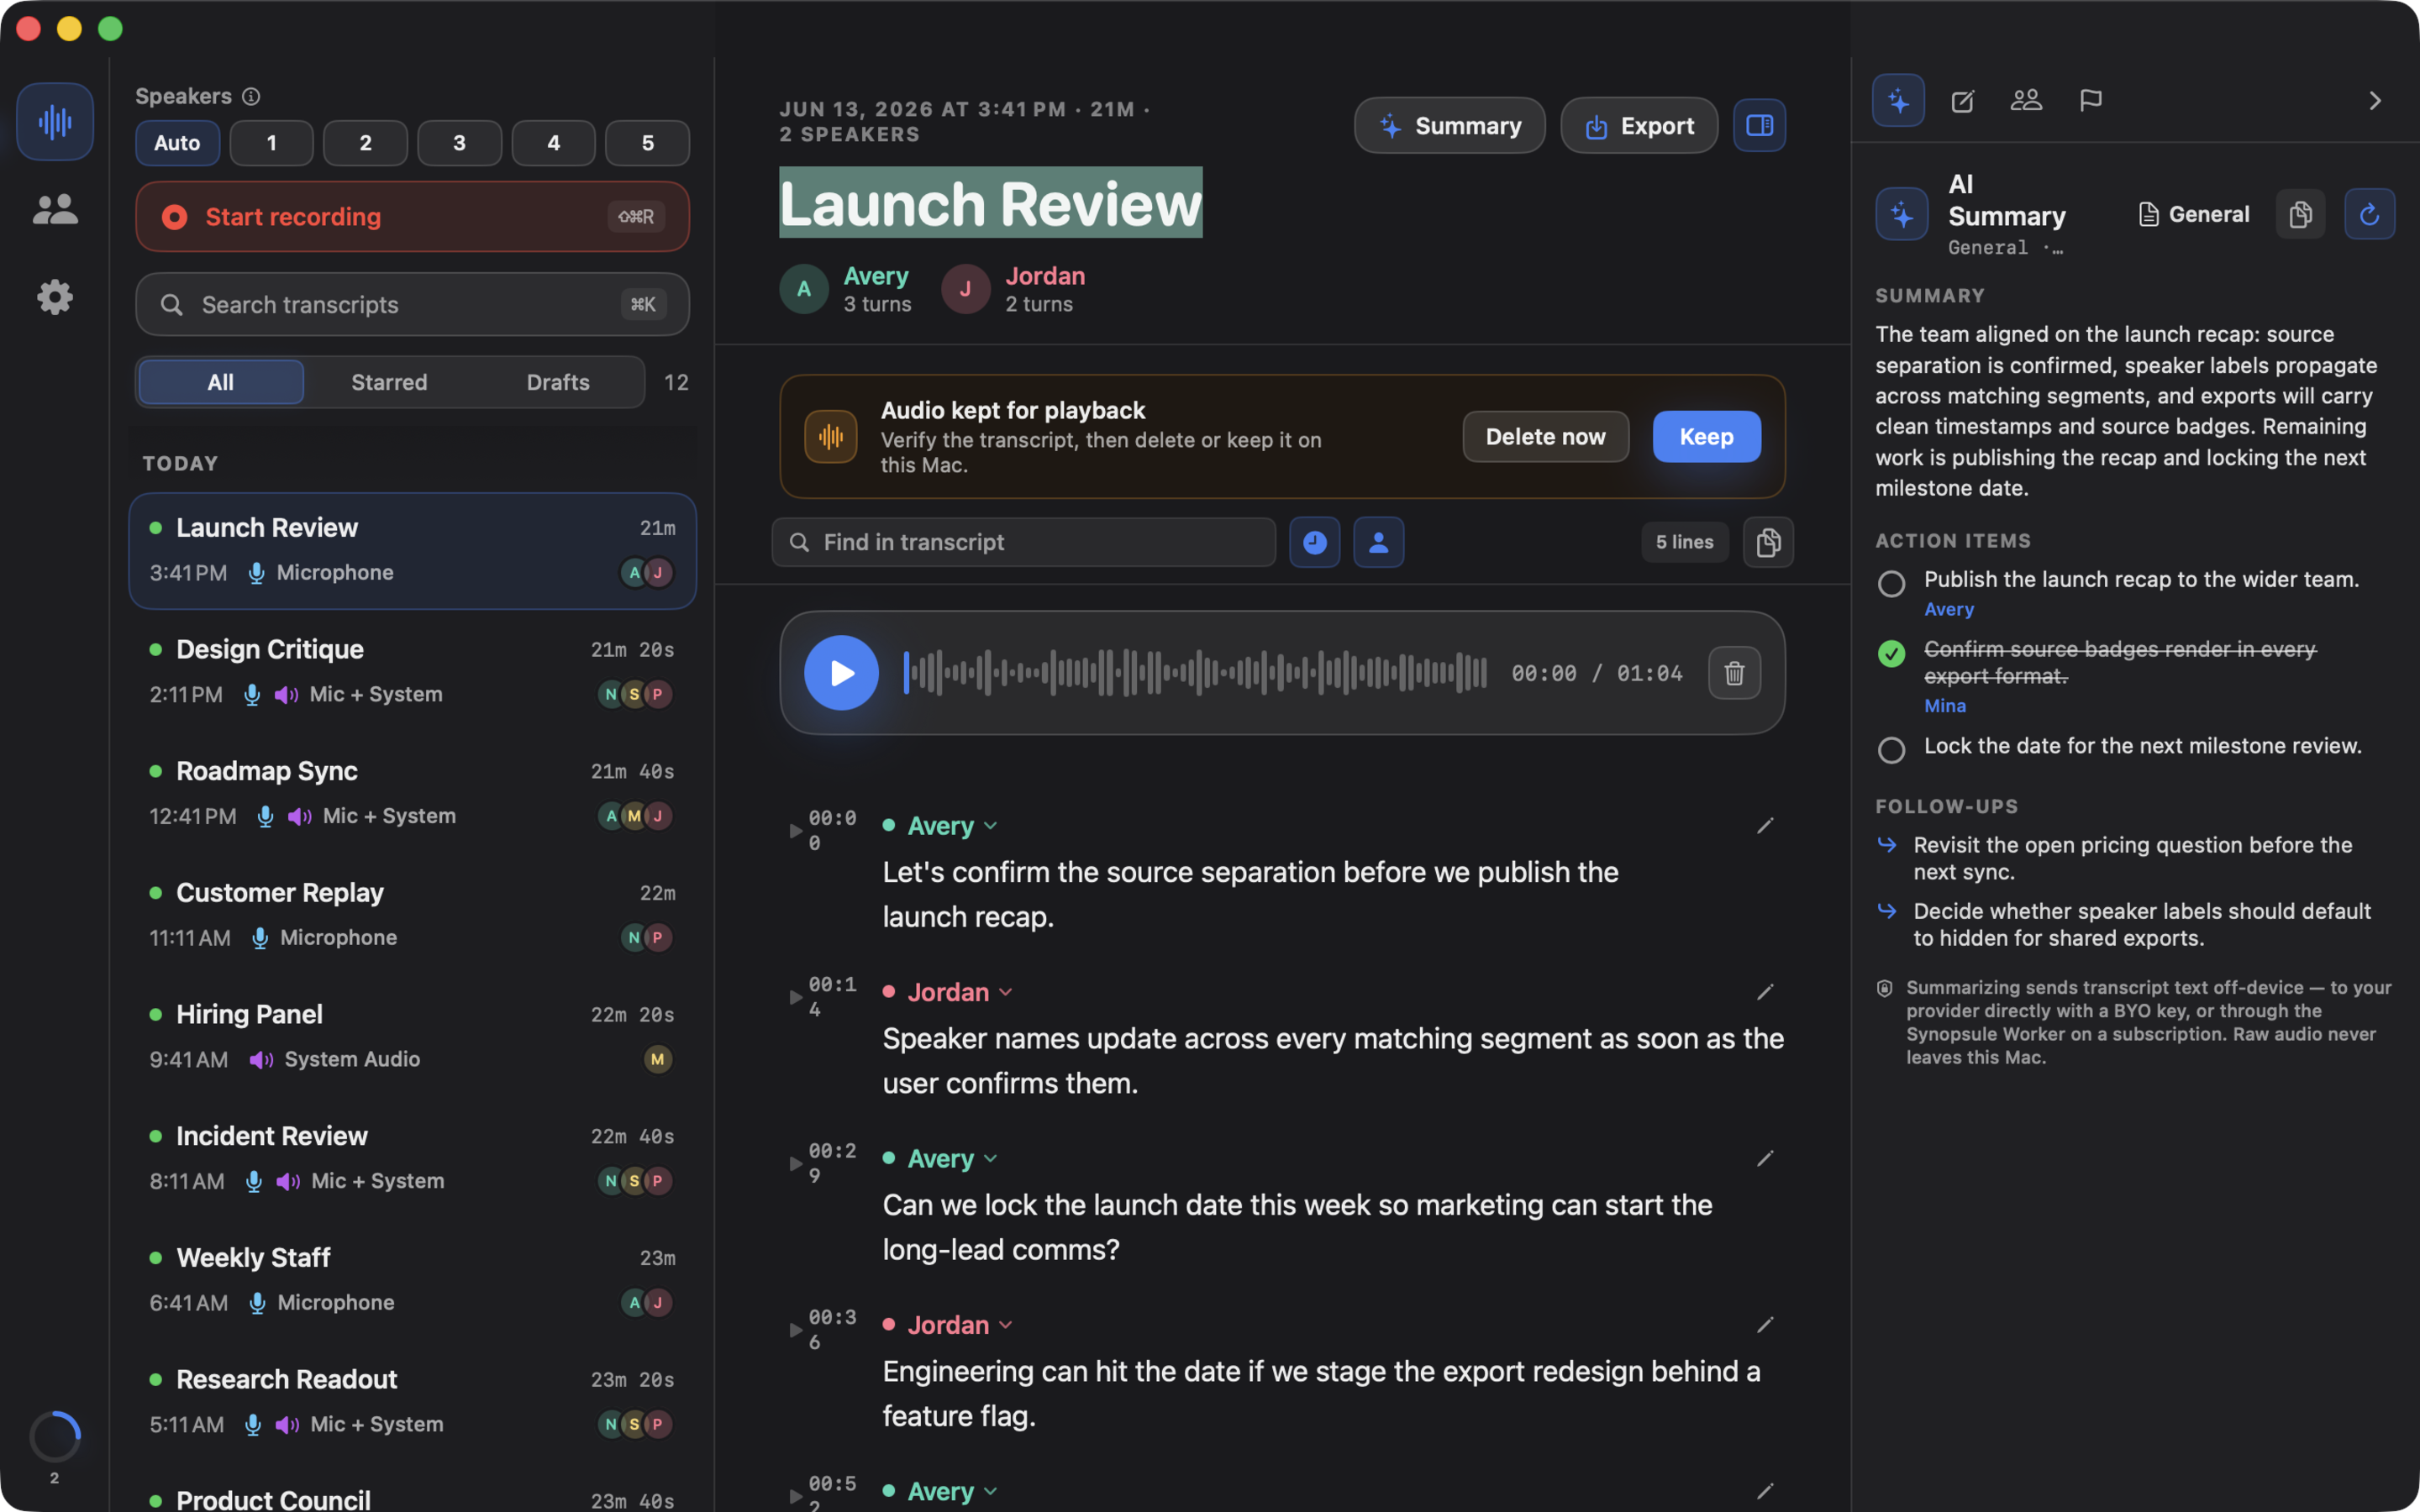
Task: Play the recorded audio
Action: click(x=841, y=673)
